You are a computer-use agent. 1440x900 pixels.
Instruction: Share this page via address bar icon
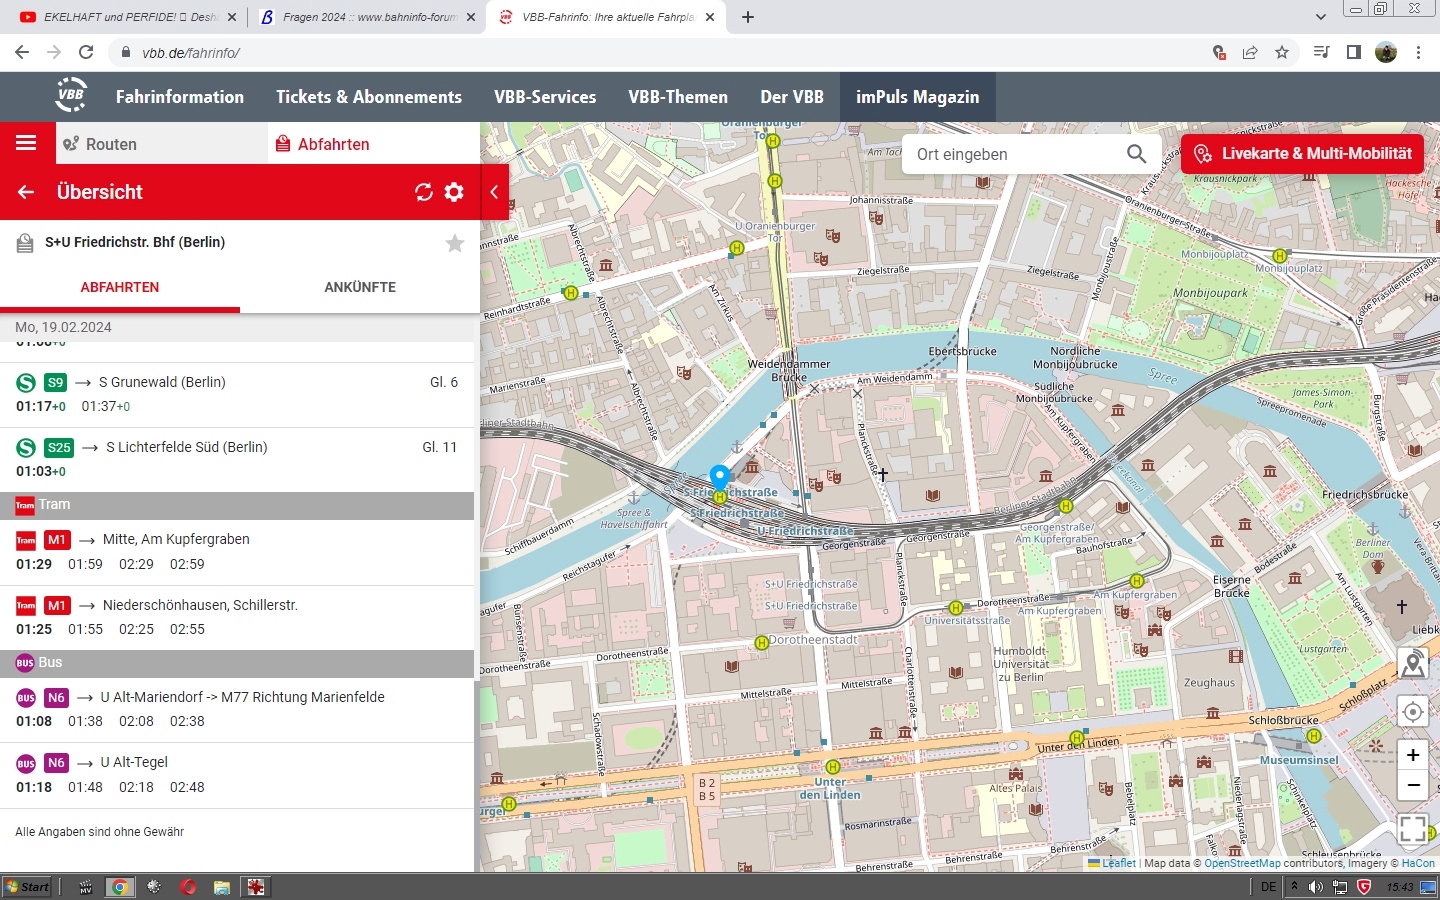(x=1250, y=52)
